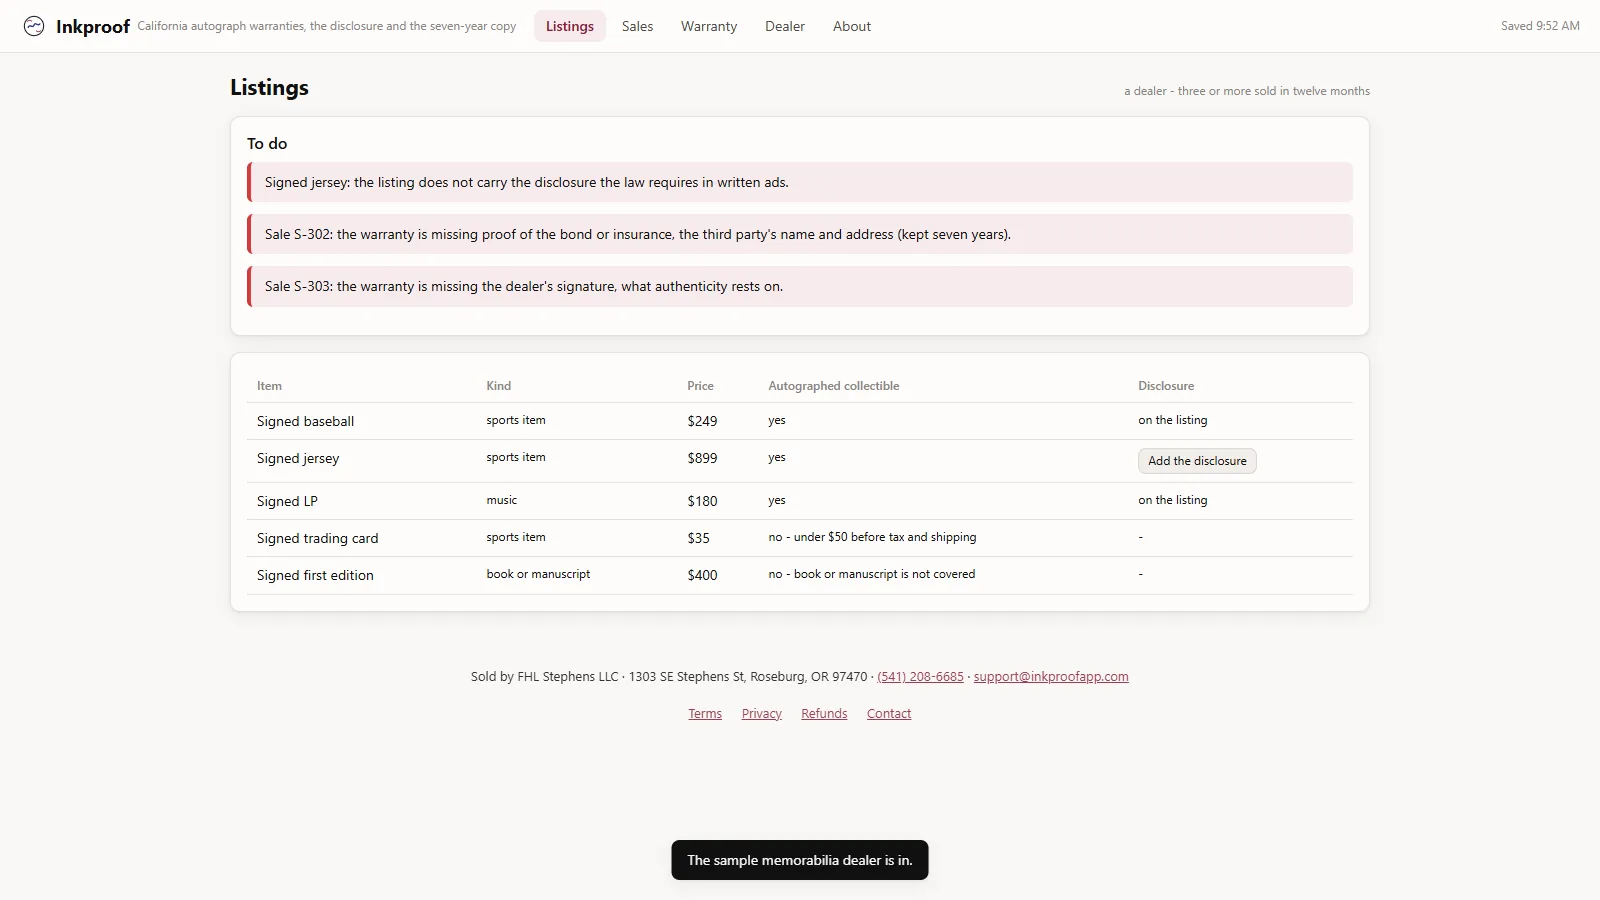This screenshot has height=900, width=1600.
Task: Click the Signed first edition item name
Action: (315, 575)
